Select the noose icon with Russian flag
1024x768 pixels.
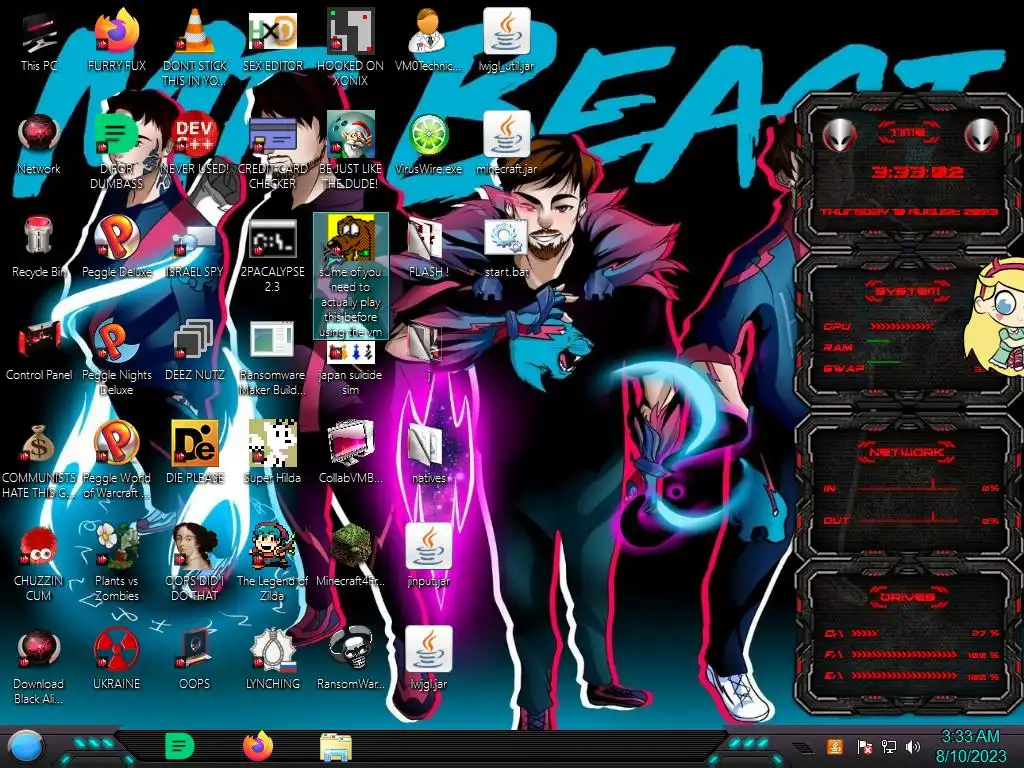(x=273, y=649)
